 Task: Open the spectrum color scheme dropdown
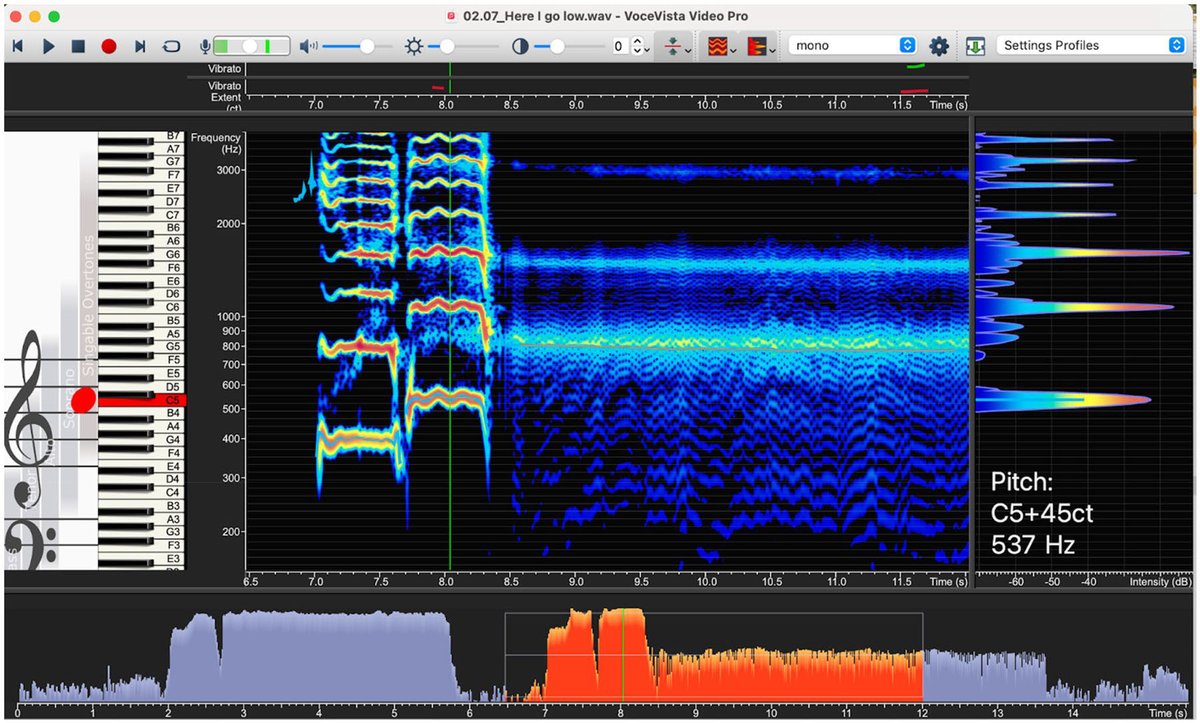click(763, 46)
